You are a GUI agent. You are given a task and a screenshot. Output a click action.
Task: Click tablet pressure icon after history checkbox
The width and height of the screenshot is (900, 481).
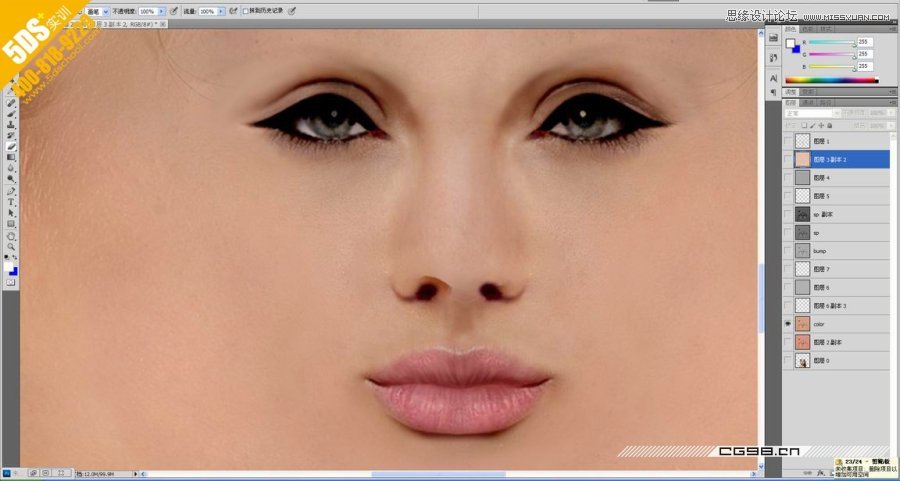point(292,11)
